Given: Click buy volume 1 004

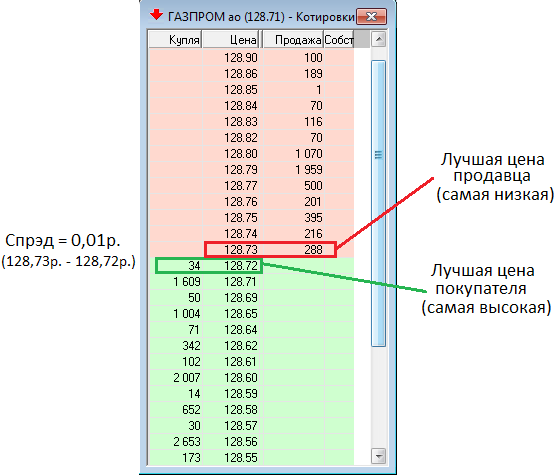Looking at the screenshot, I should [176, 314].
